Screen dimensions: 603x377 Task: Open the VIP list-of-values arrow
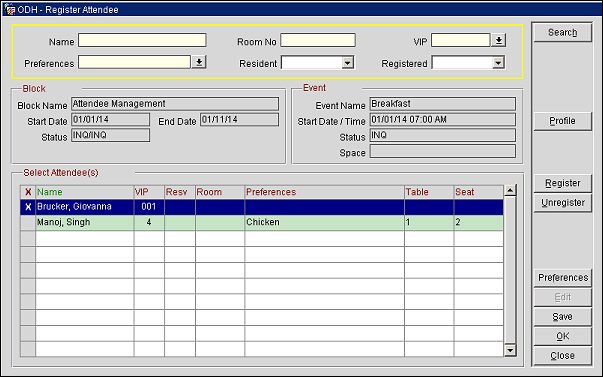click(x=499, y=40)
